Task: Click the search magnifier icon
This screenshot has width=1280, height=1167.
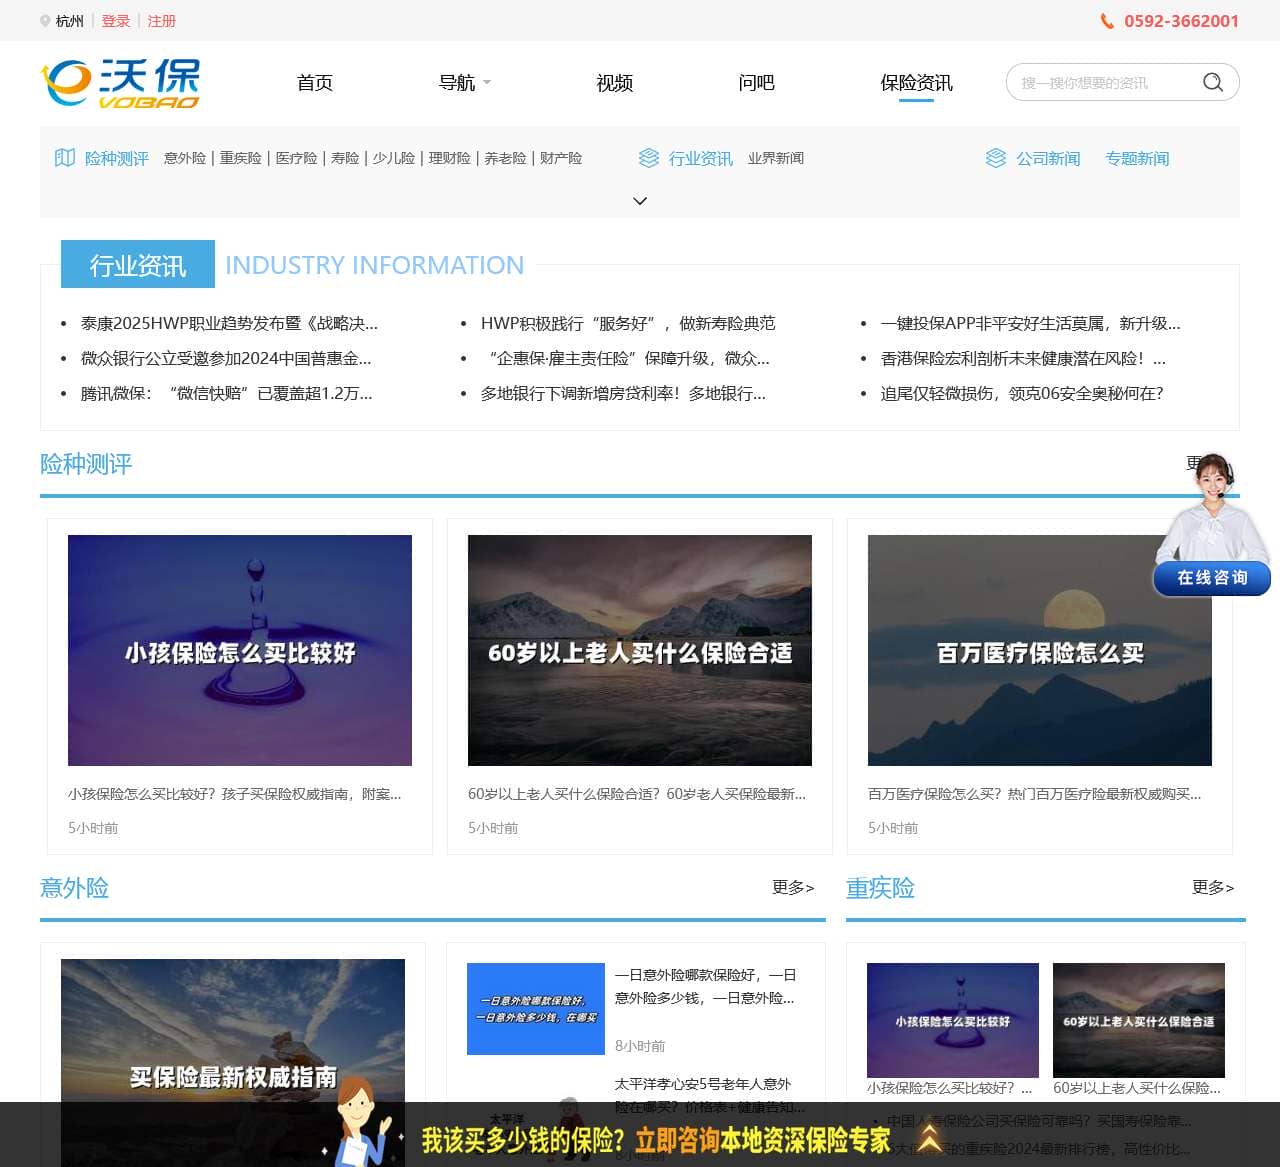Action: click(x=1213, y=82)
